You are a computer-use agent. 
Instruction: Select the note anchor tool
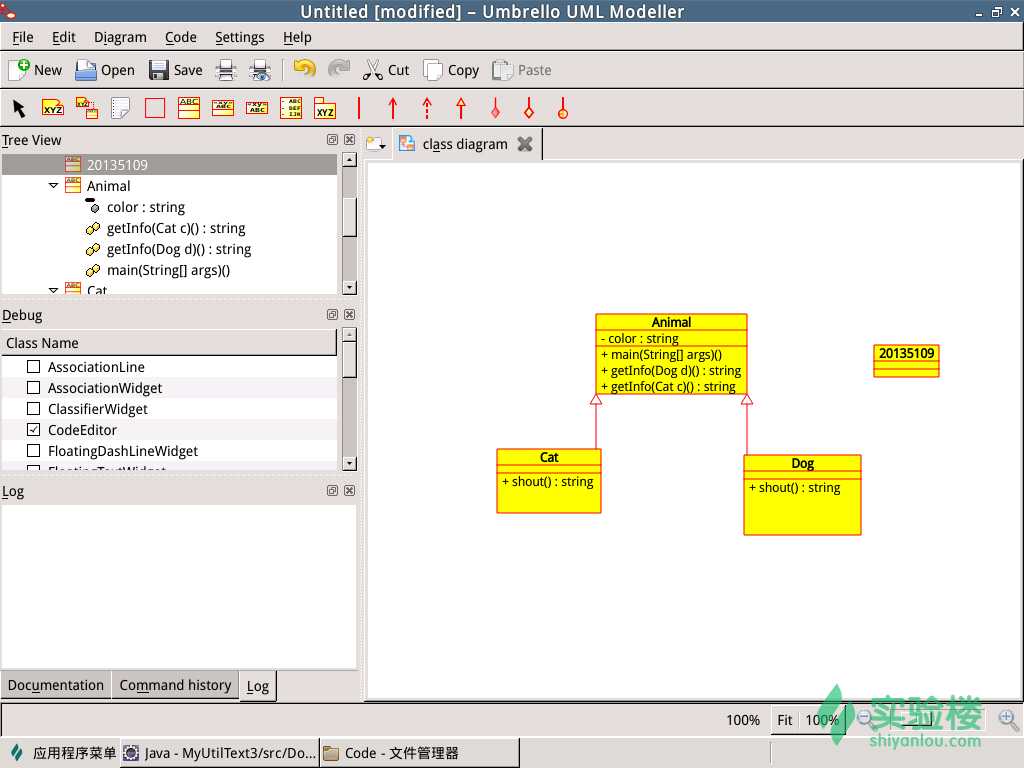pos(87,108)
